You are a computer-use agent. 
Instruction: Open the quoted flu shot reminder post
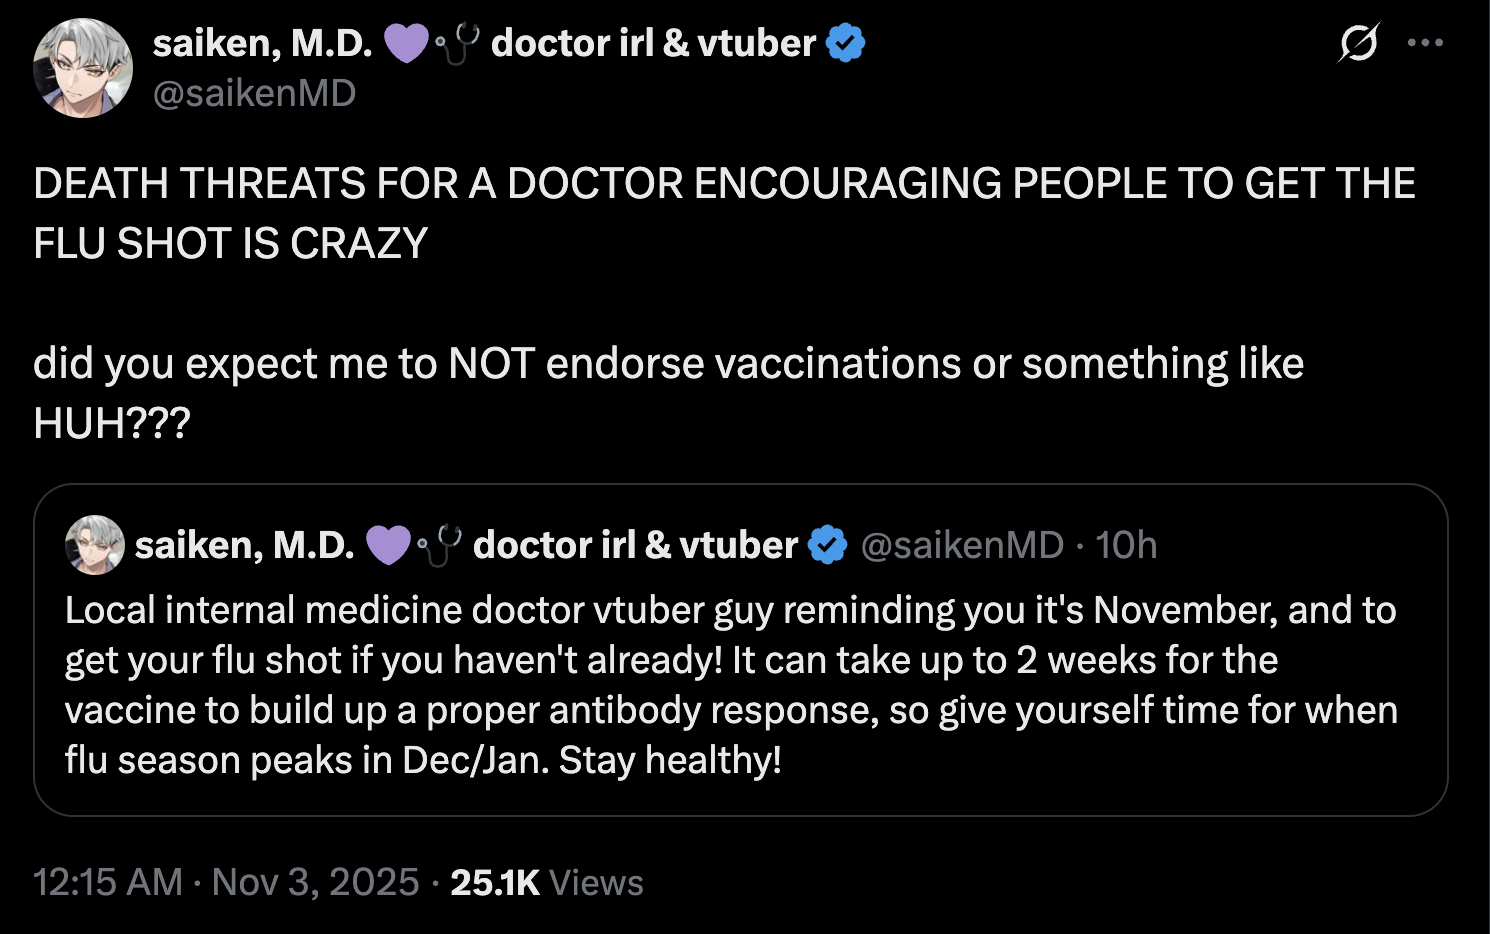click(x=730, y=685)
